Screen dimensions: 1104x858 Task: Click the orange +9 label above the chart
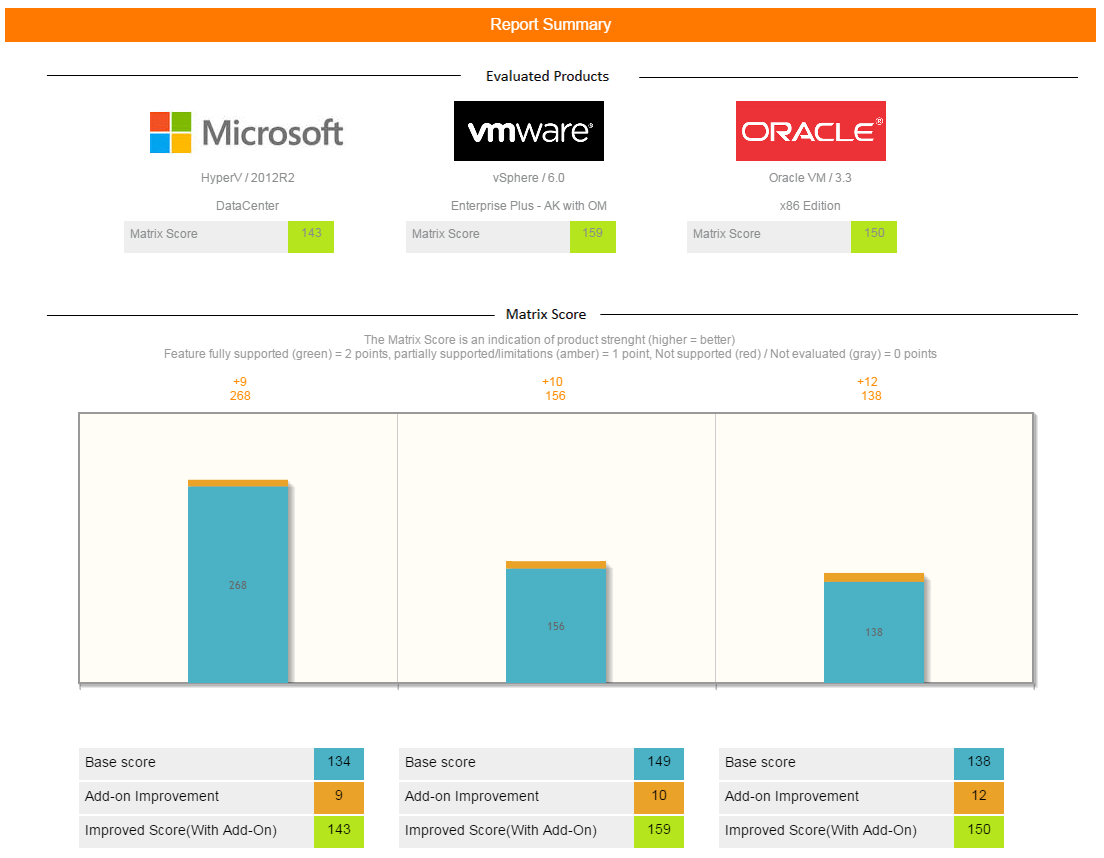(240, 382)
